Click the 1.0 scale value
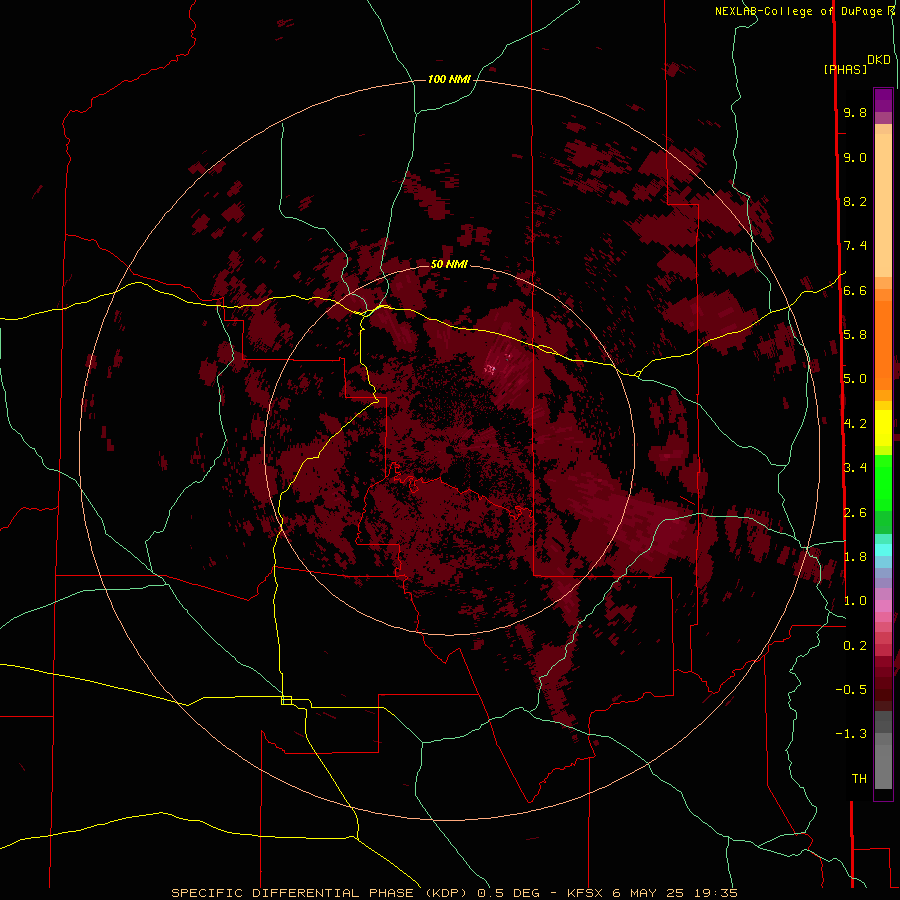900x900 pixels. 855,601
